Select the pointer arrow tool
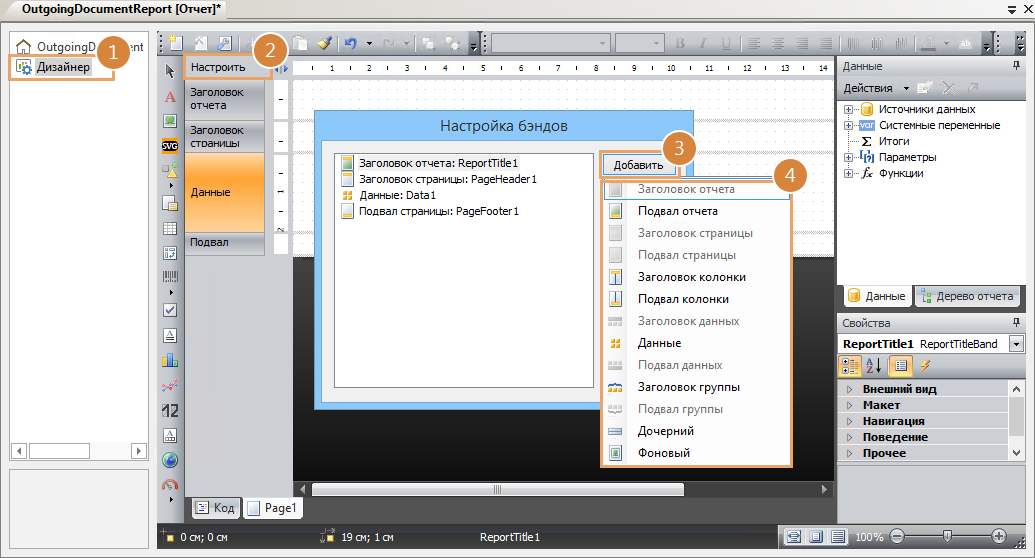This screenshot has width=1035, height=558. pos(170,71)
